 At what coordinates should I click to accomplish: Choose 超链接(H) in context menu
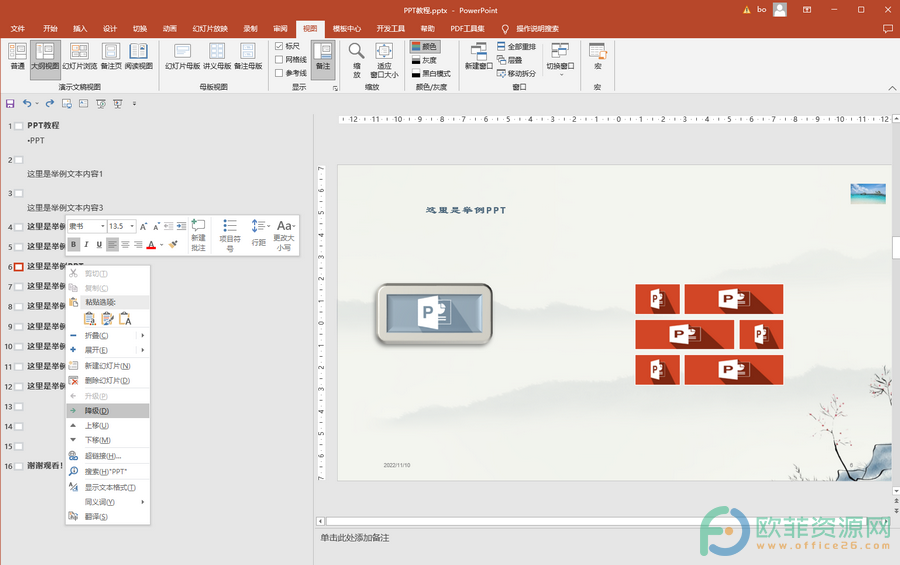108,456
